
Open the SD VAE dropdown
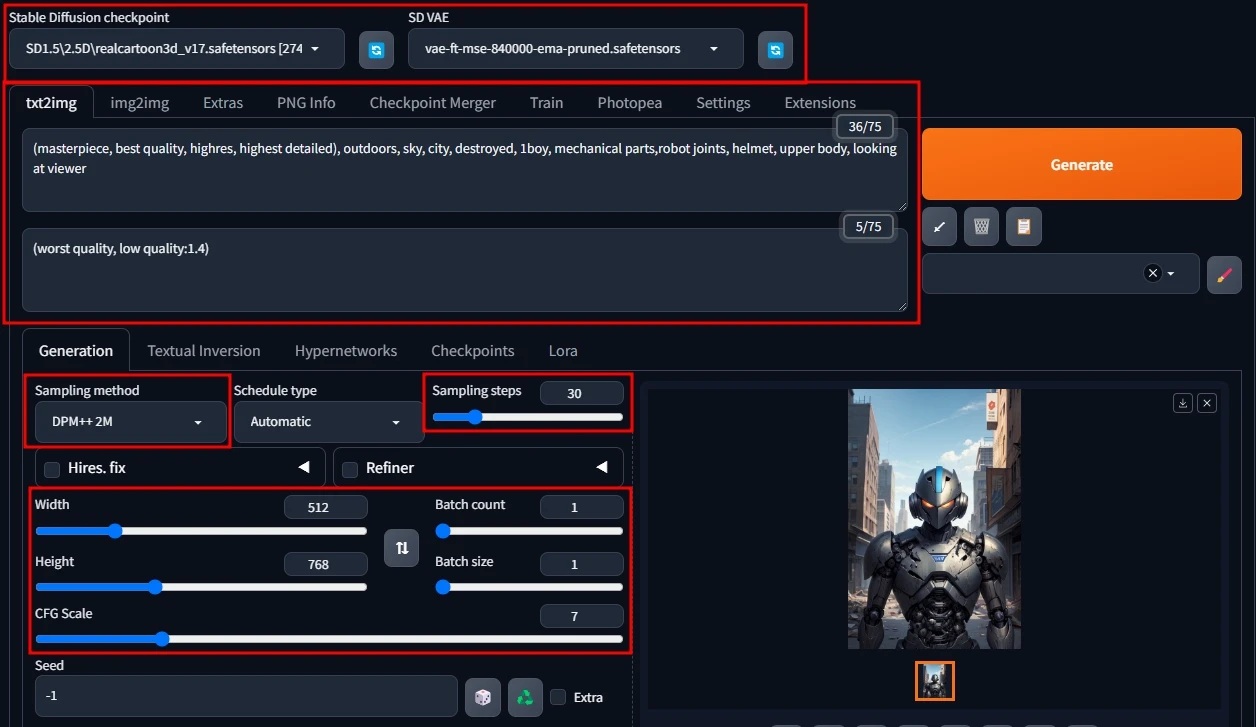click(x=576, y=49)
